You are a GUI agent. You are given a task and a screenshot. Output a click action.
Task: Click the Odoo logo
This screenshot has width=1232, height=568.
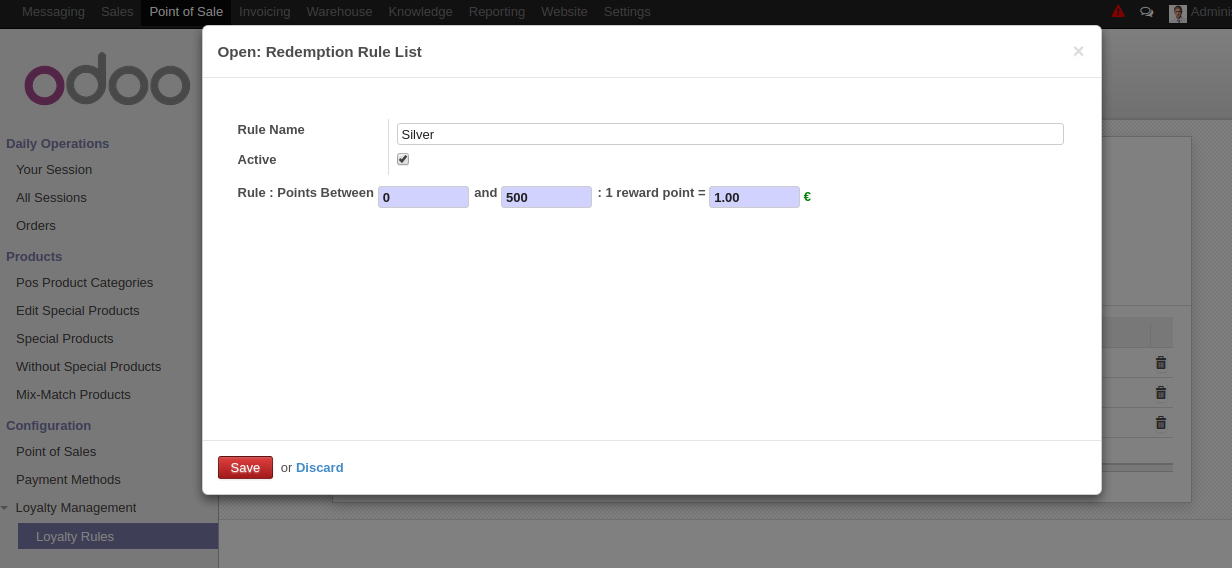pyautogui.click(x=108, y=85)
